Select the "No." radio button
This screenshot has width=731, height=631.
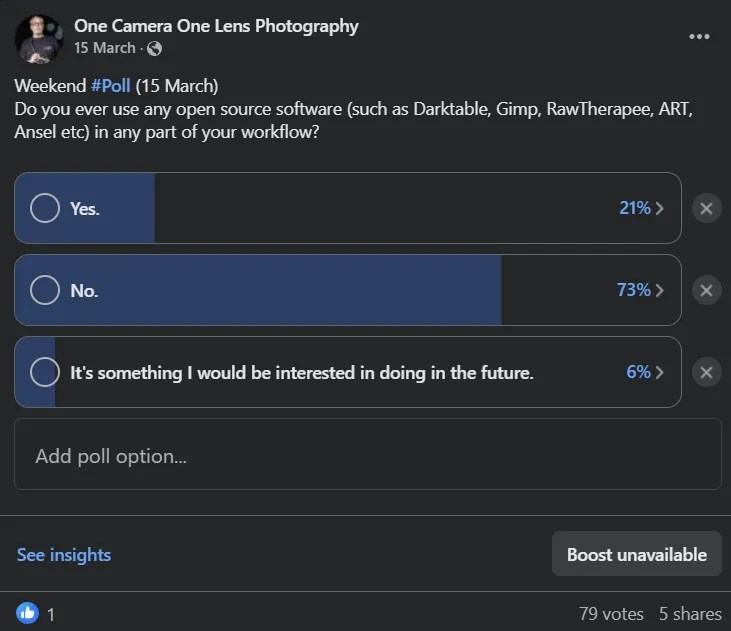click(x=45, y=290)
